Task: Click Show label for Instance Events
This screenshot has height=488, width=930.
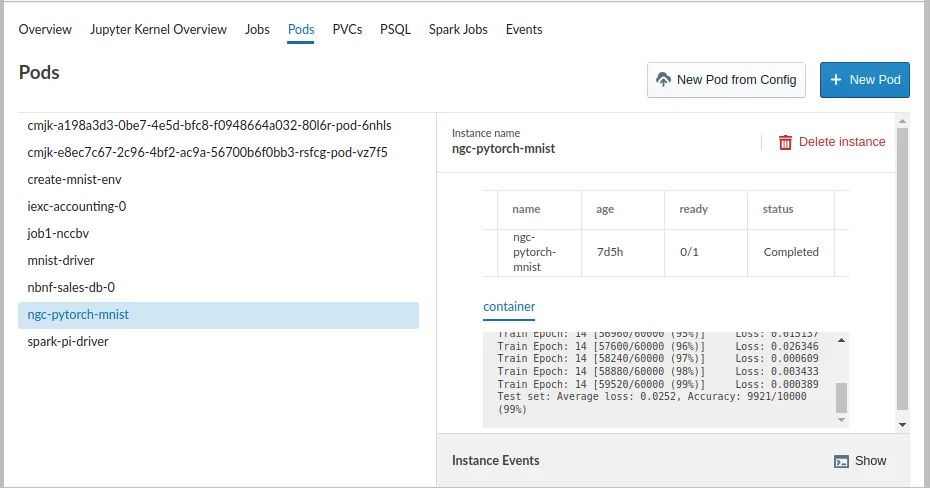Action: (870, 461)
